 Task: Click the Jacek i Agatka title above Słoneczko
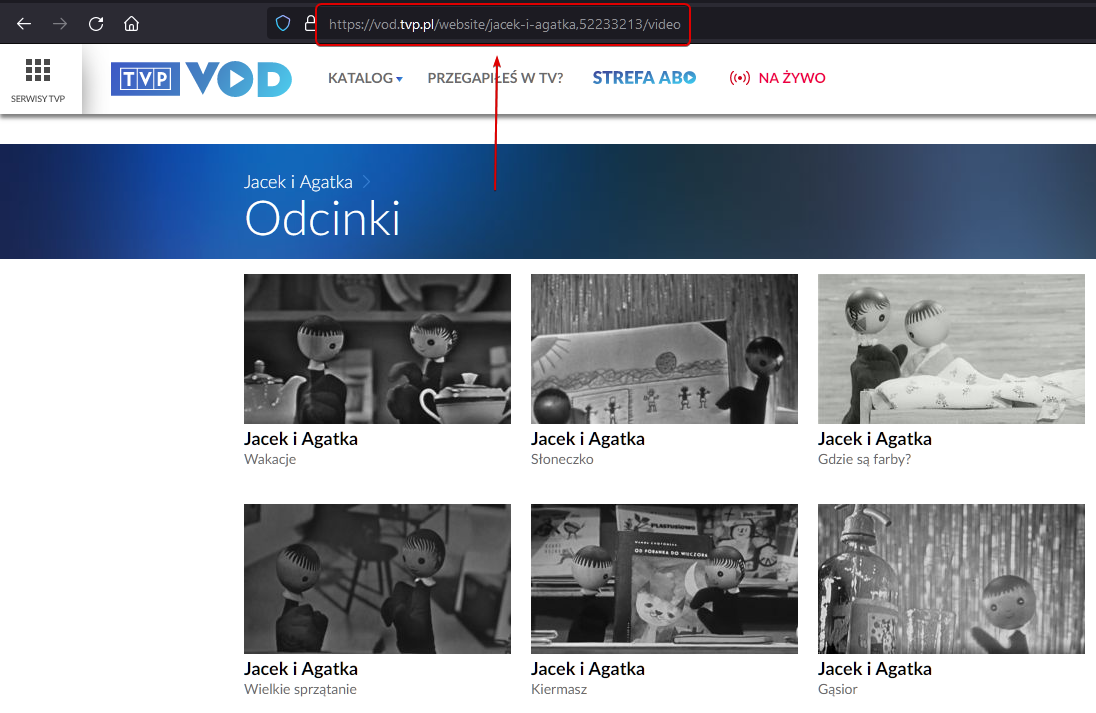point(588,439)
